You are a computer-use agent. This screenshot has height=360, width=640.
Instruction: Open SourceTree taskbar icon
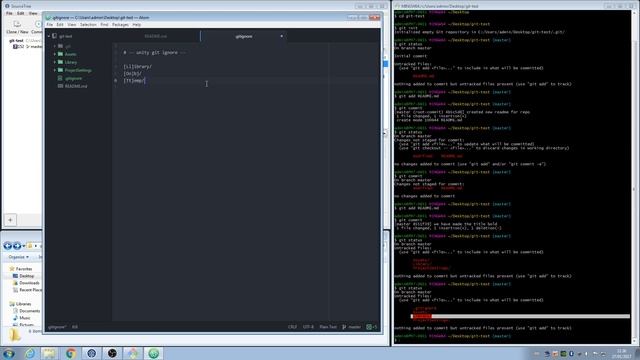pos(91,353)
